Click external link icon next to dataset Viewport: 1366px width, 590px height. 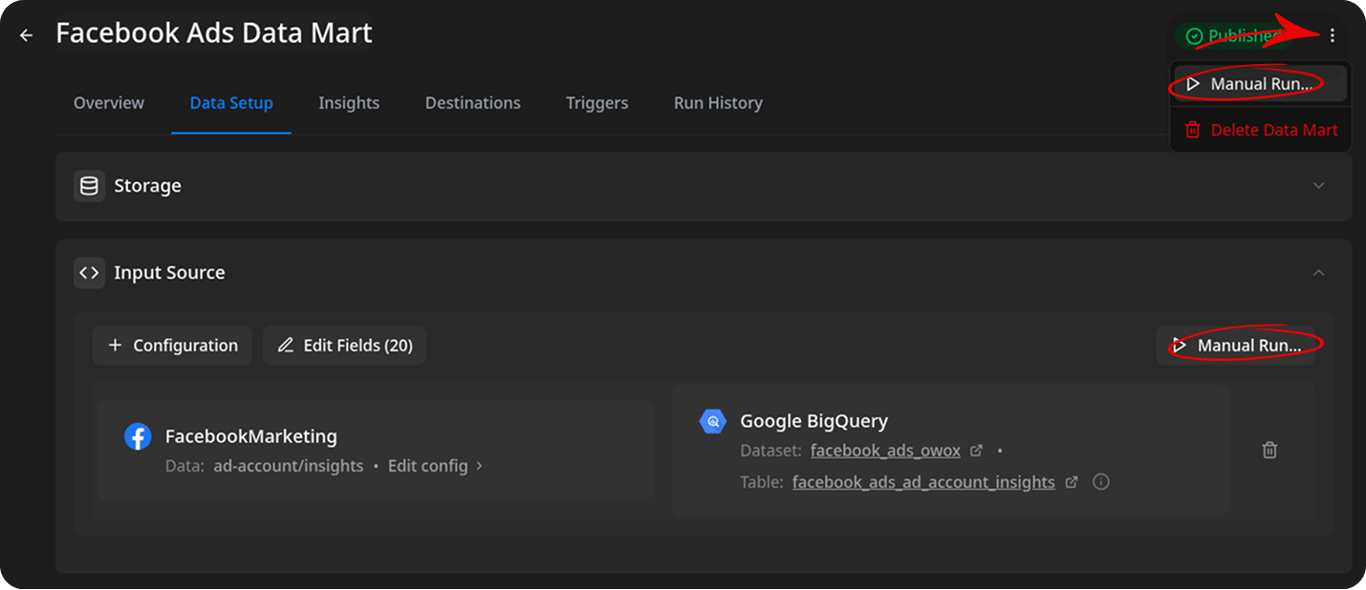click(977, 451)
